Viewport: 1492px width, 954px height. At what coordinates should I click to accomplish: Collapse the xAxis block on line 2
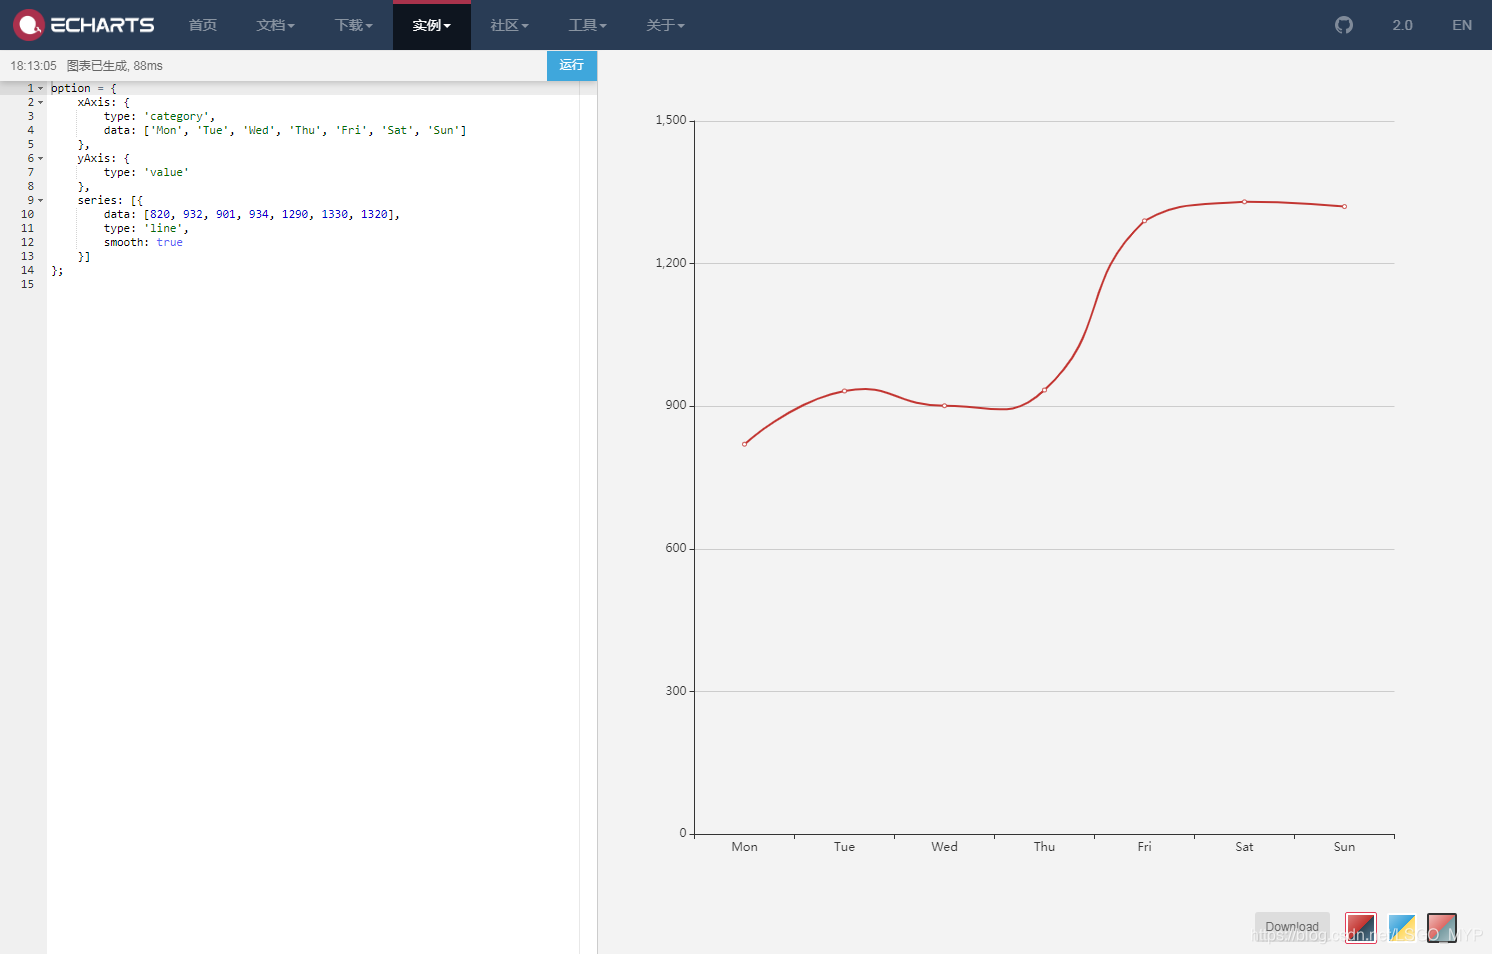40,102
